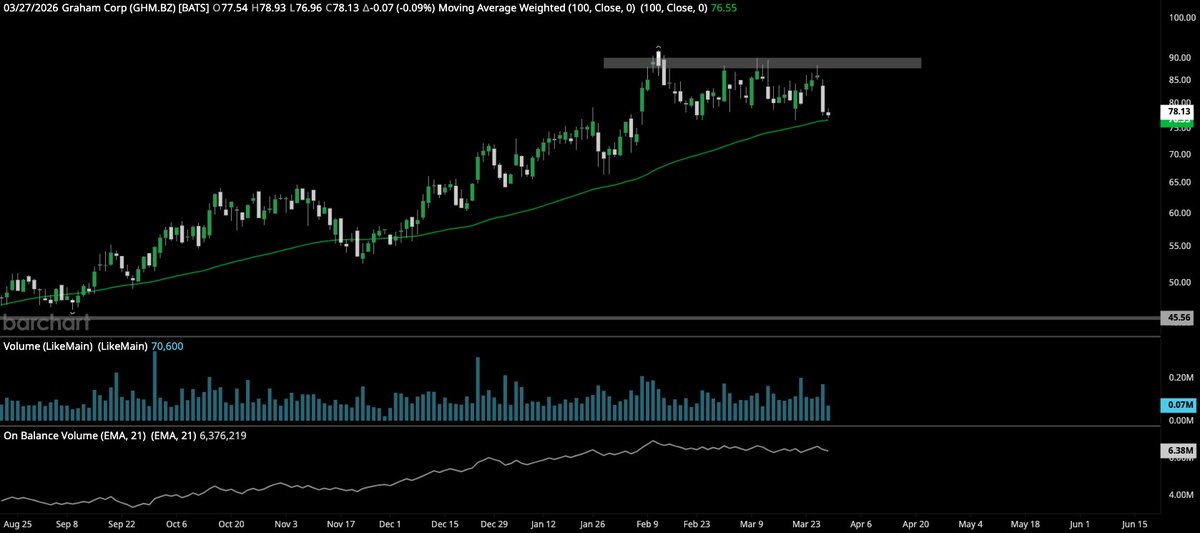Click the Sep 22 date label
This screenshot has width=1200, height=533.
tap(121, 523)
